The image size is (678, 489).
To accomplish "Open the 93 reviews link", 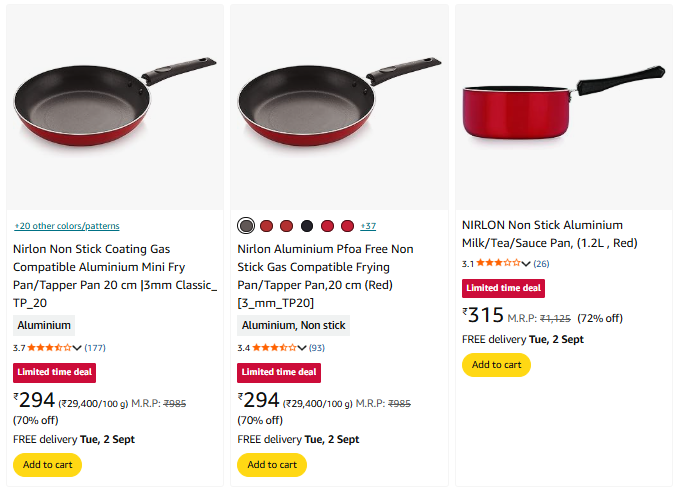I will pos(317,348).
